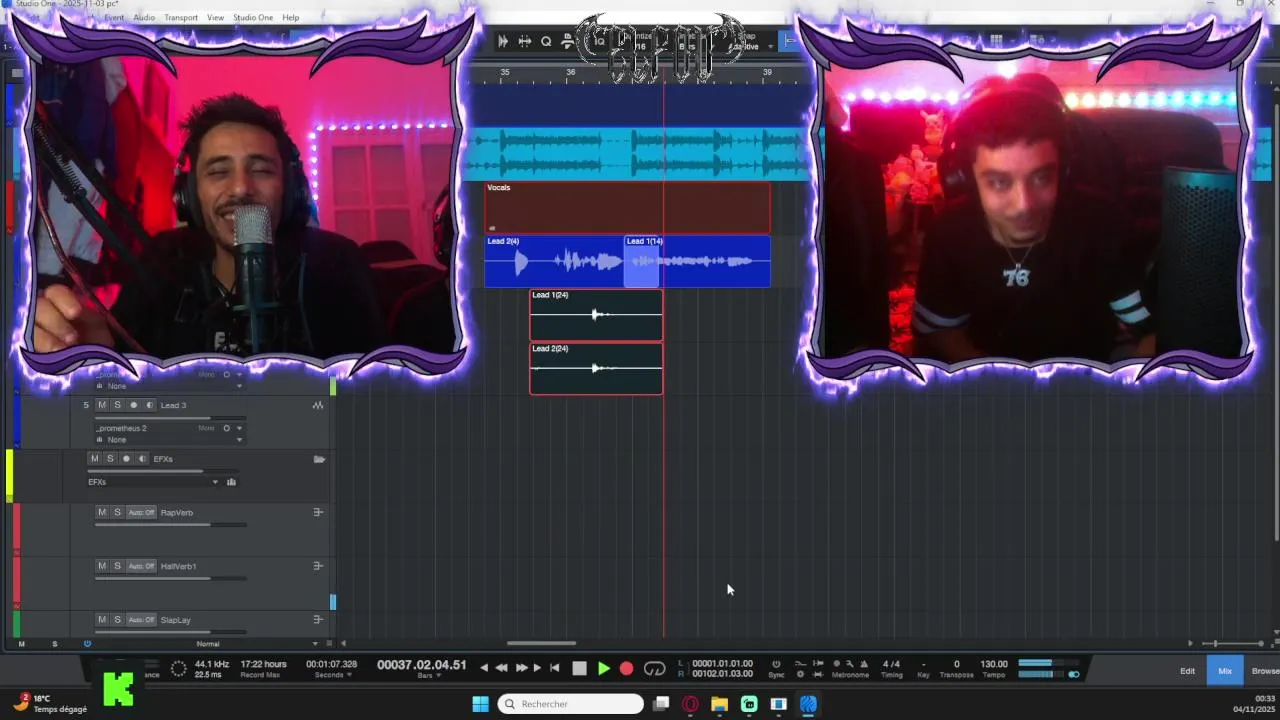Screen dimensions: 1280x720
Task: Stop playback with the stop button
Action: [580, 668]
